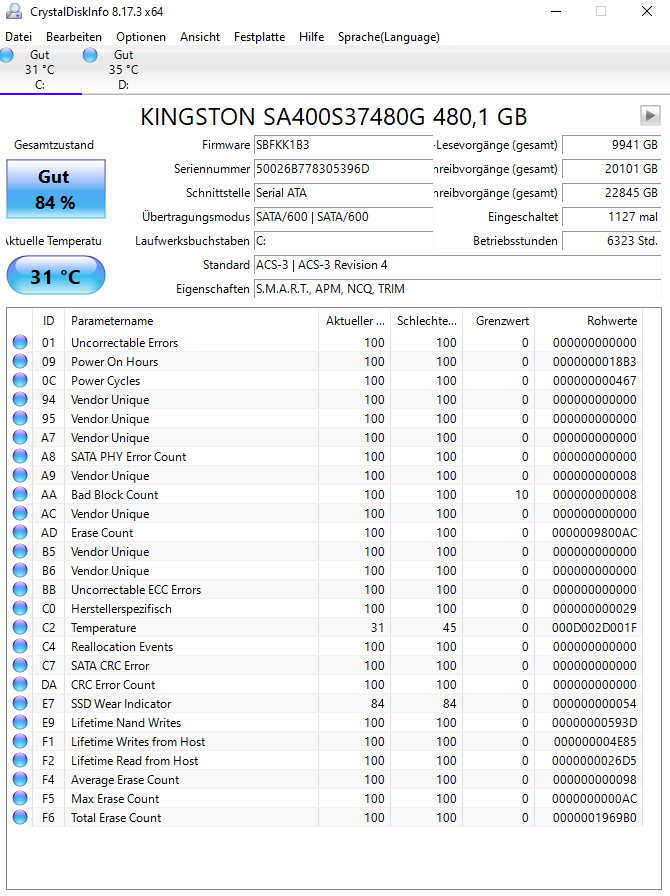The height and width of the screenshot is (896, 670).
Task: Click status orb for Bad Block Count row
Action: (x=20, y=494)
